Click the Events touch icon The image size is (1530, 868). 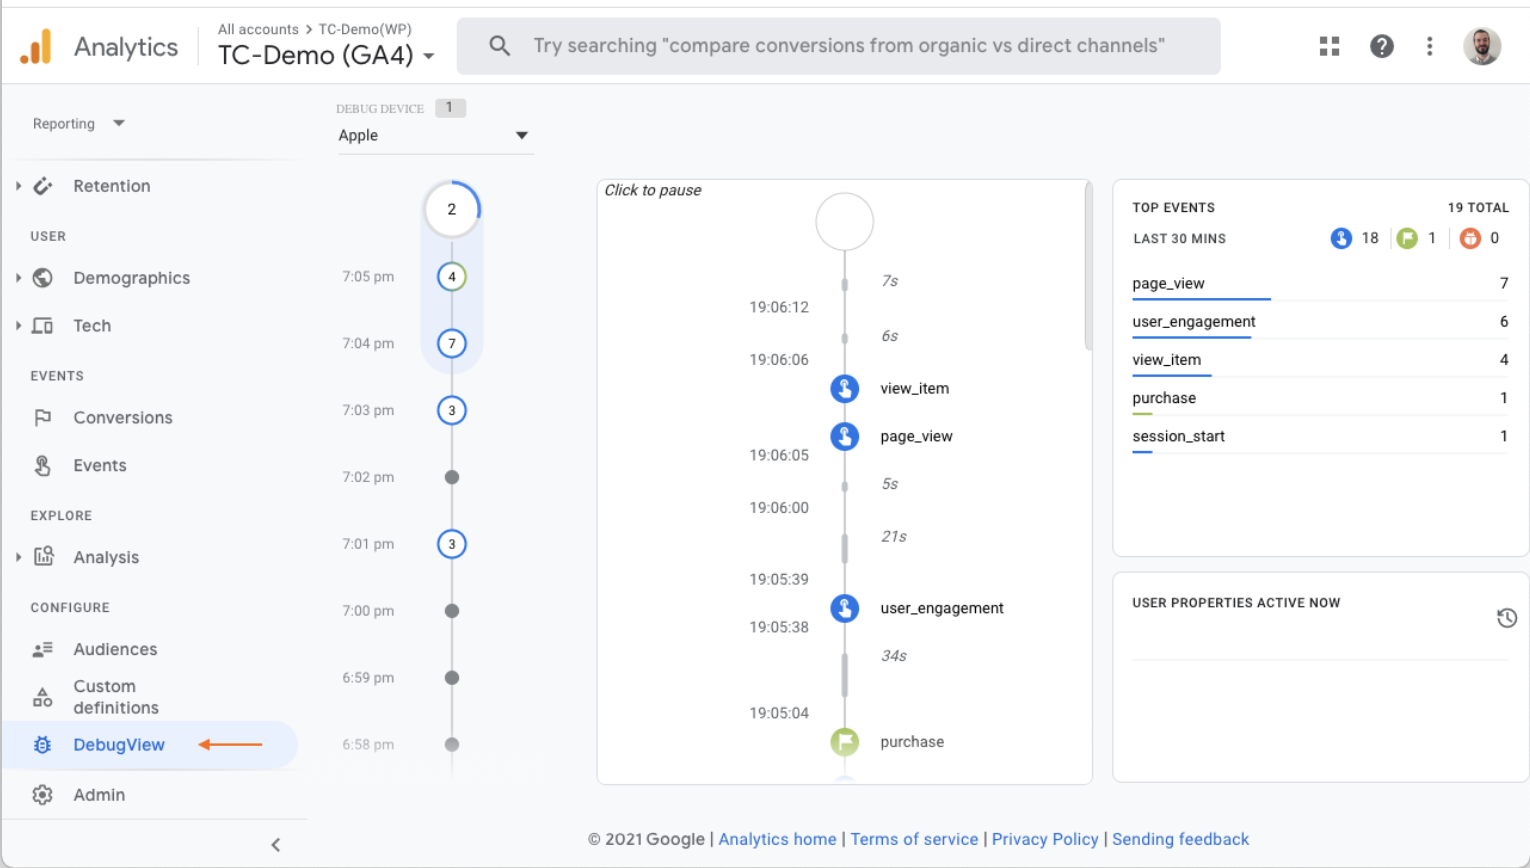pos(43,466)
